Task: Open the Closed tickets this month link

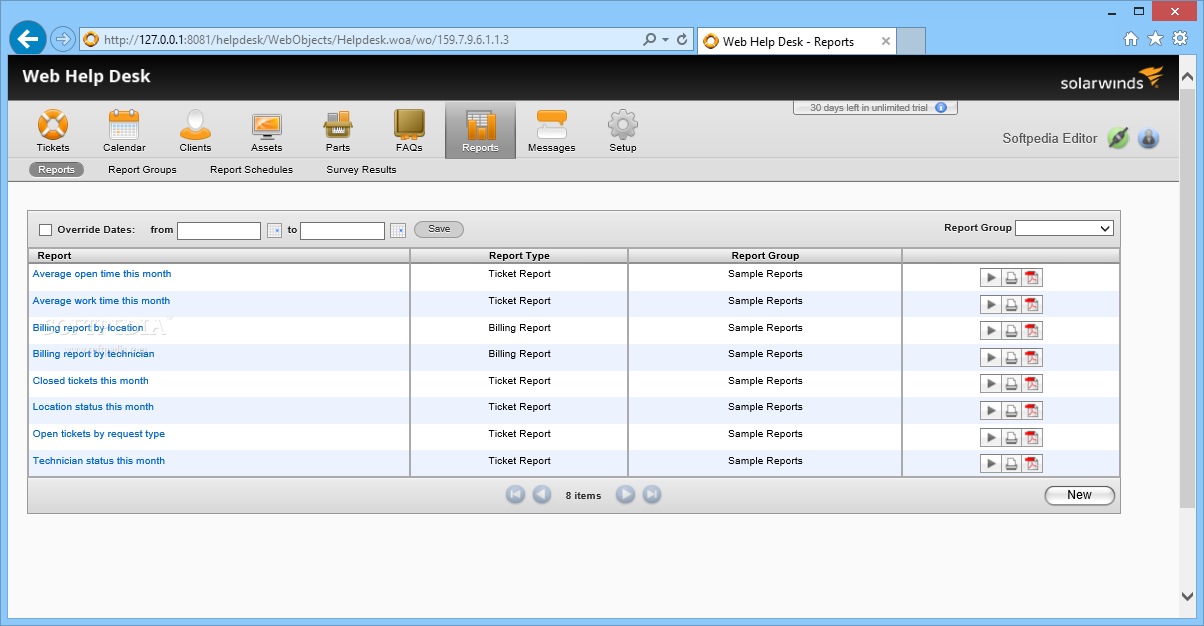Action: tap(91, 381)
